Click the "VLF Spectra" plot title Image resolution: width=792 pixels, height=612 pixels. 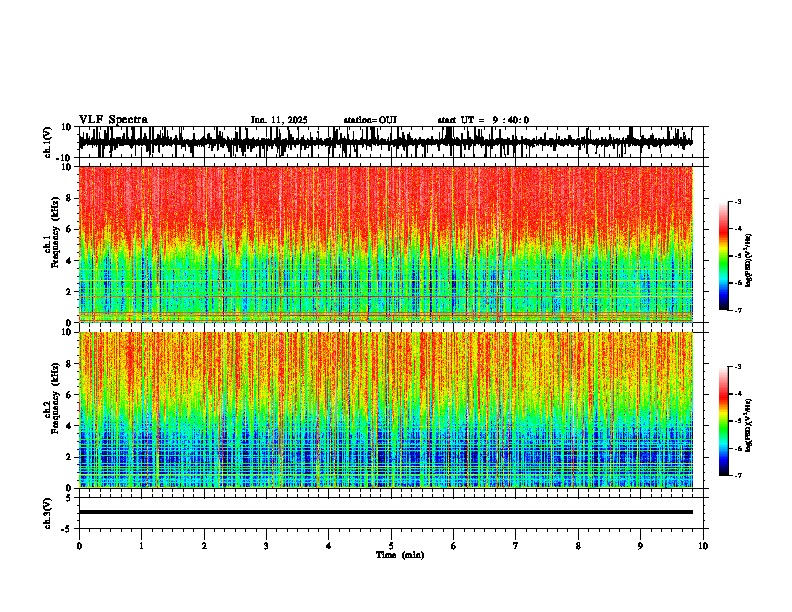113,120
